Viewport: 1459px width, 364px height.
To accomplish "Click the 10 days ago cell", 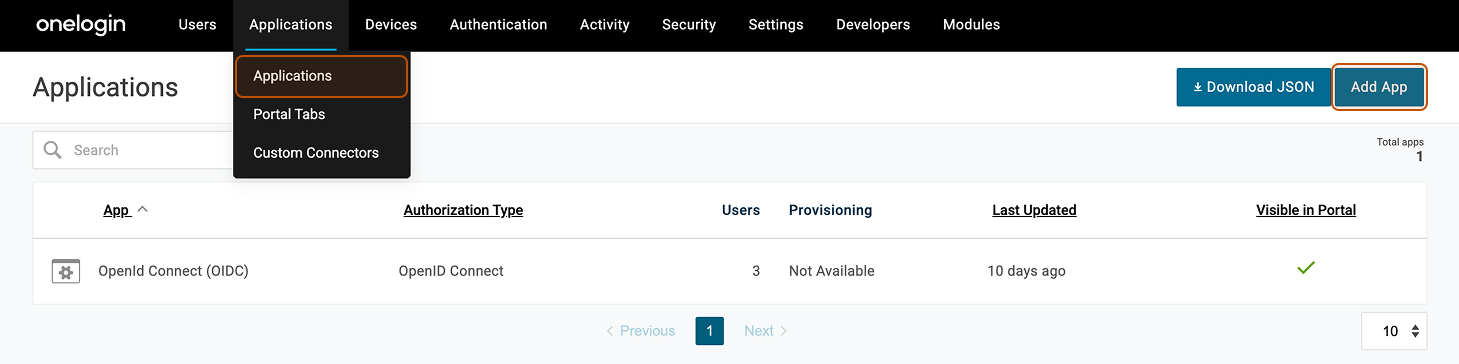I will (x=1026, y=271).
